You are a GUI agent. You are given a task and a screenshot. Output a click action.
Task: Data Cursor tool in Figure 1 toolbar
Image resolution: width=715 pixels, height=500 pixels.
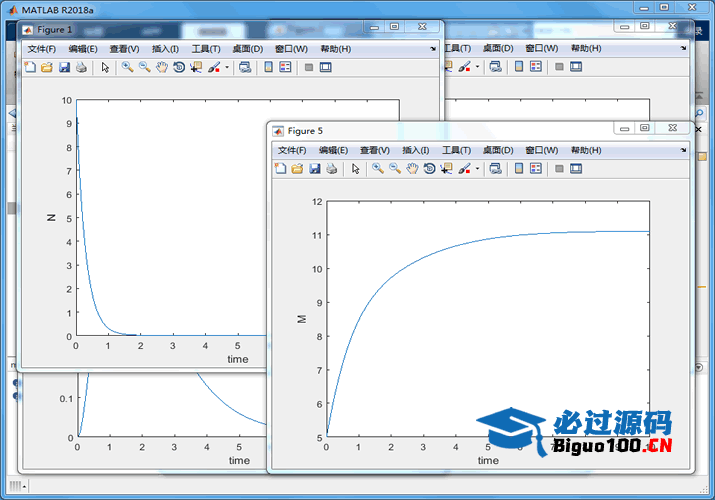(196, 67)
